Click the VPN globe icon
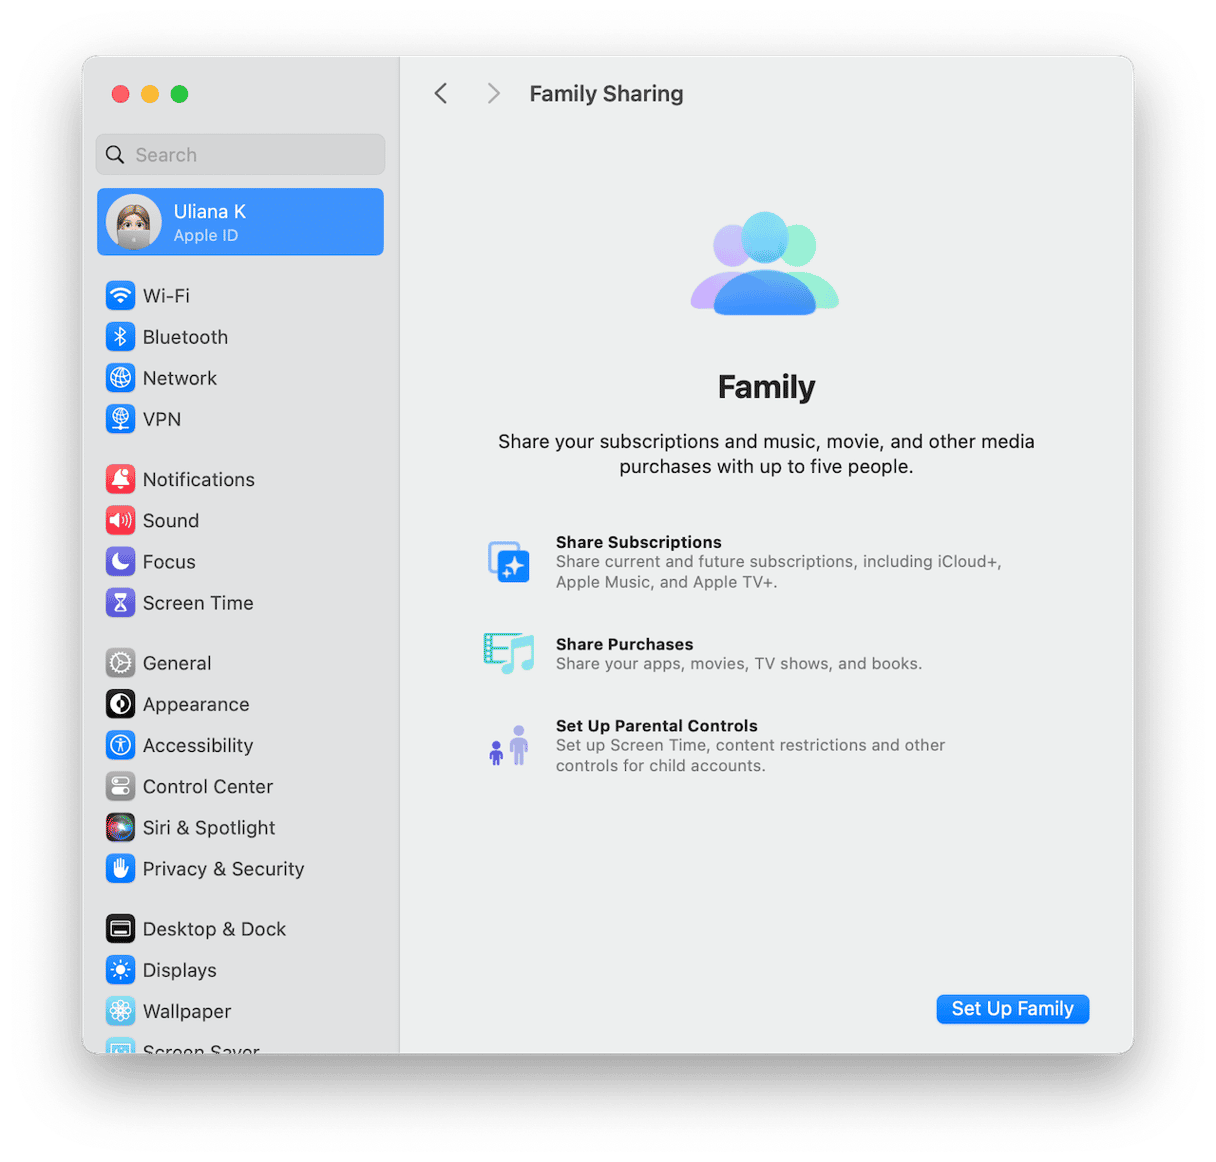Screen dimensions: 1216x1162 [120, 418]
